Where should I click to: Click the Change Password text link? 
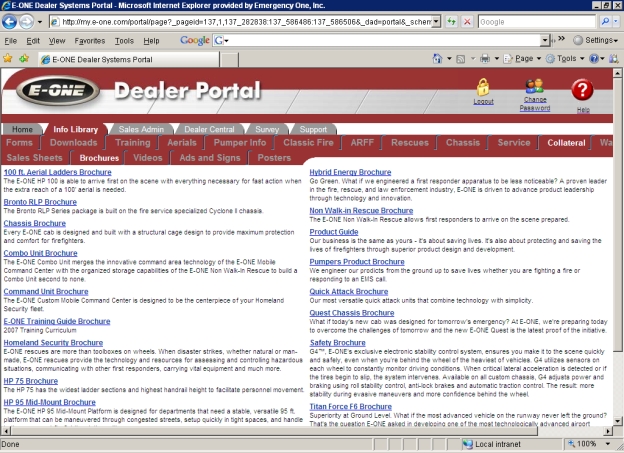click(535, 103)
